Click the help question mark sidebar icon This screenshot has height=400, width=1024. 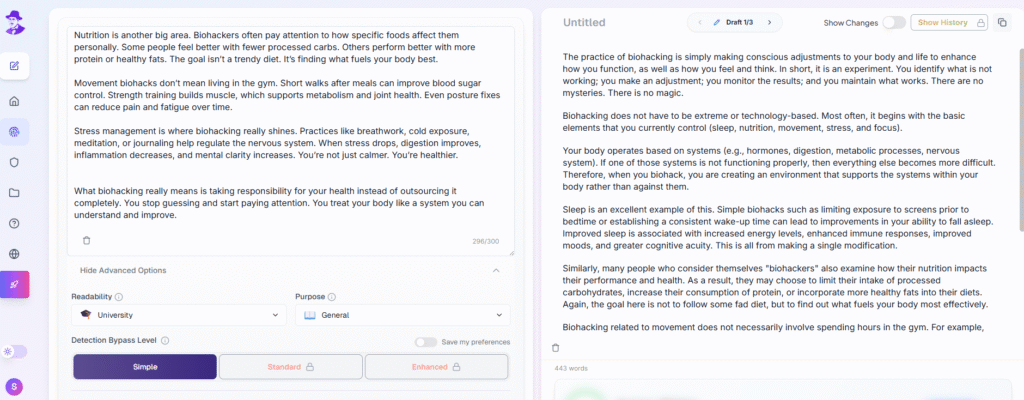(15, 224)
